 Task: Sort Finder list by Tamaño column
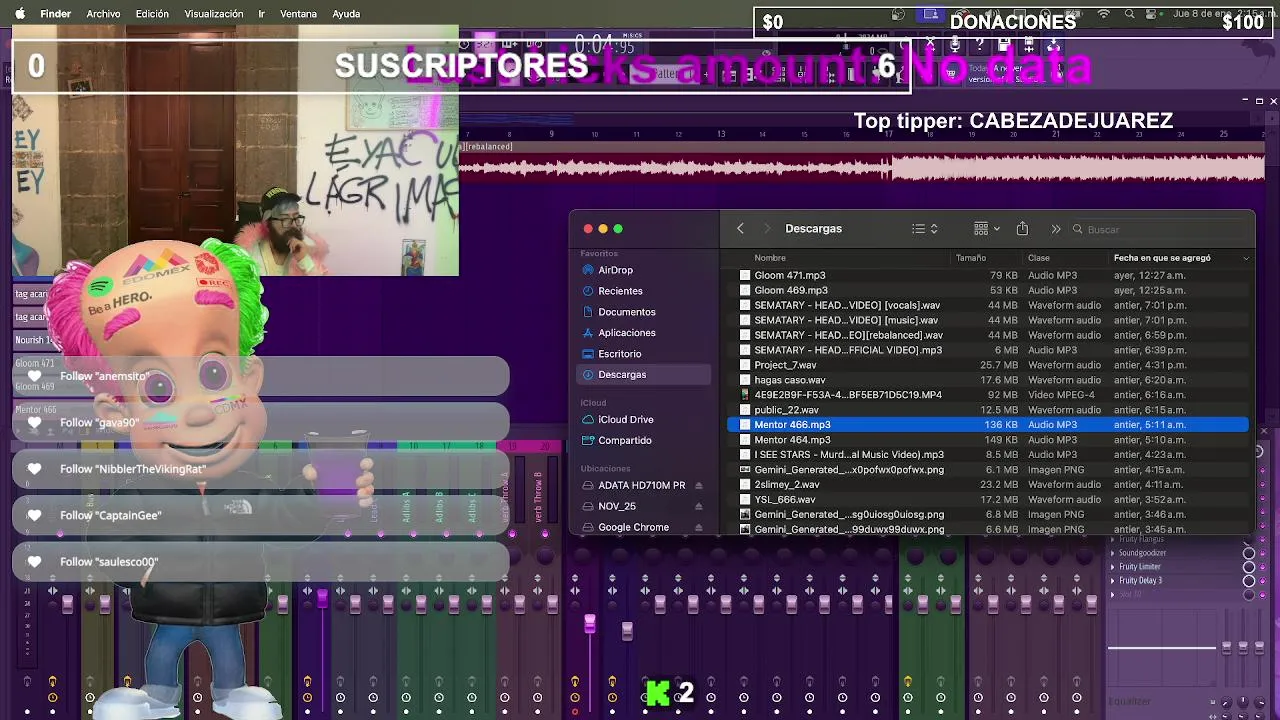pos(971,258)
